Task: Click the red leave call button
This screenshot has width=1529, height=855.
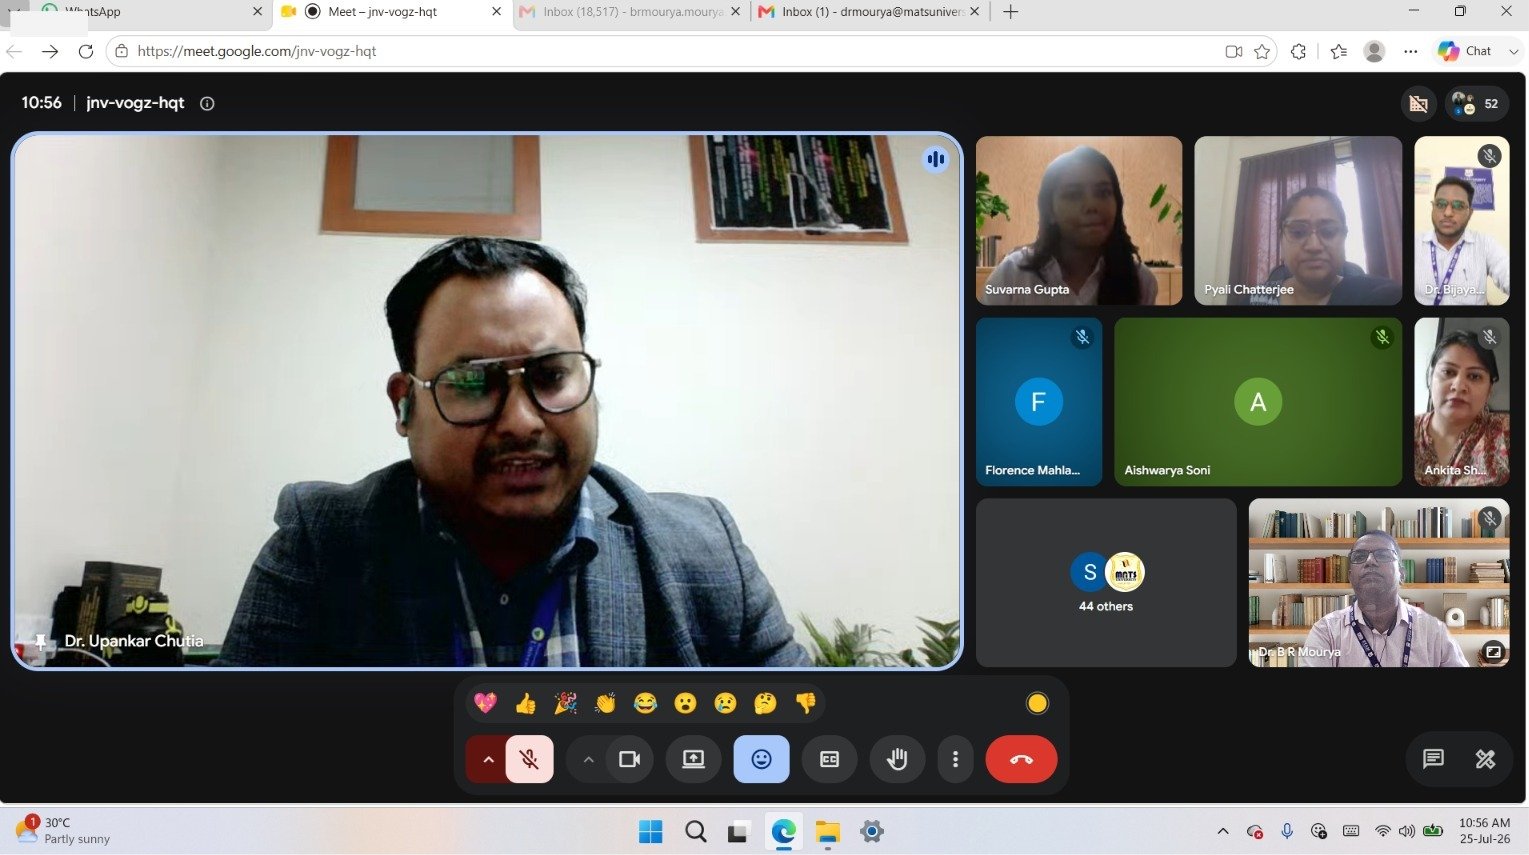Action: 1021,759
